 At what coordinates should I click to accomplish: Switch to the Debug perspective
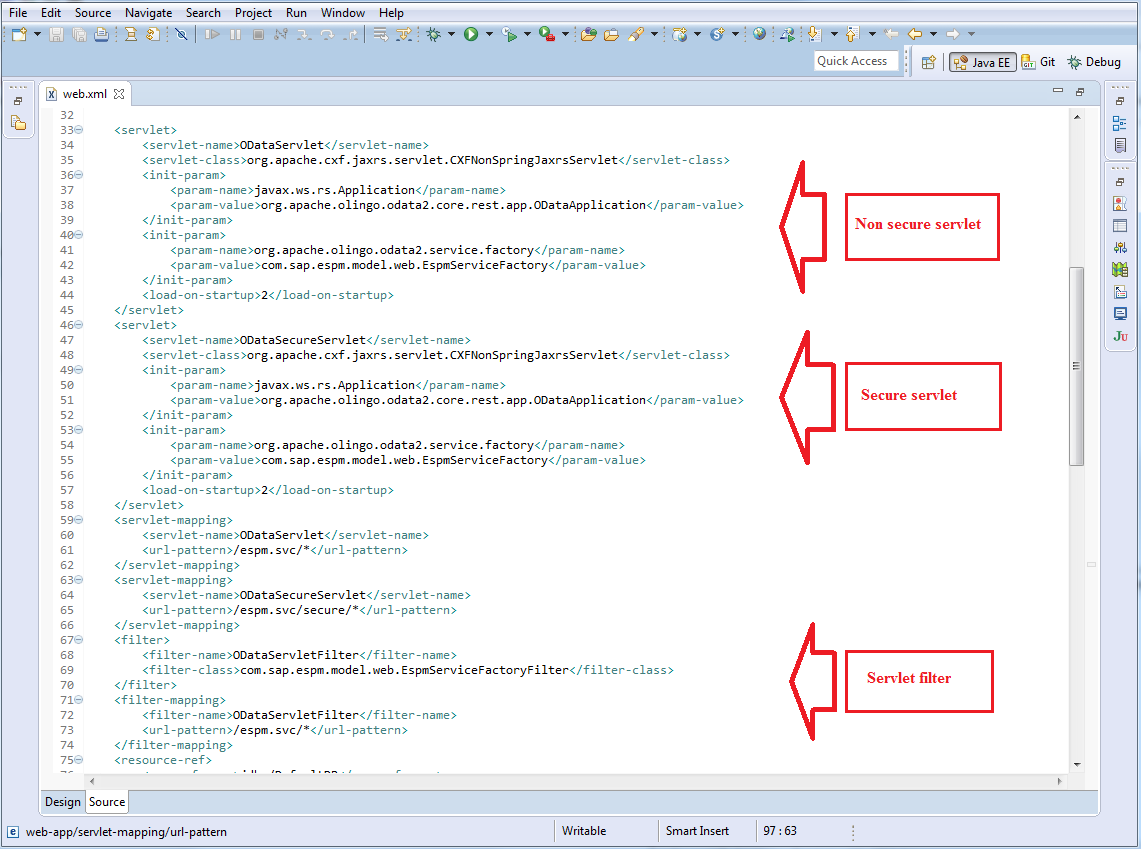(1094, 63)
